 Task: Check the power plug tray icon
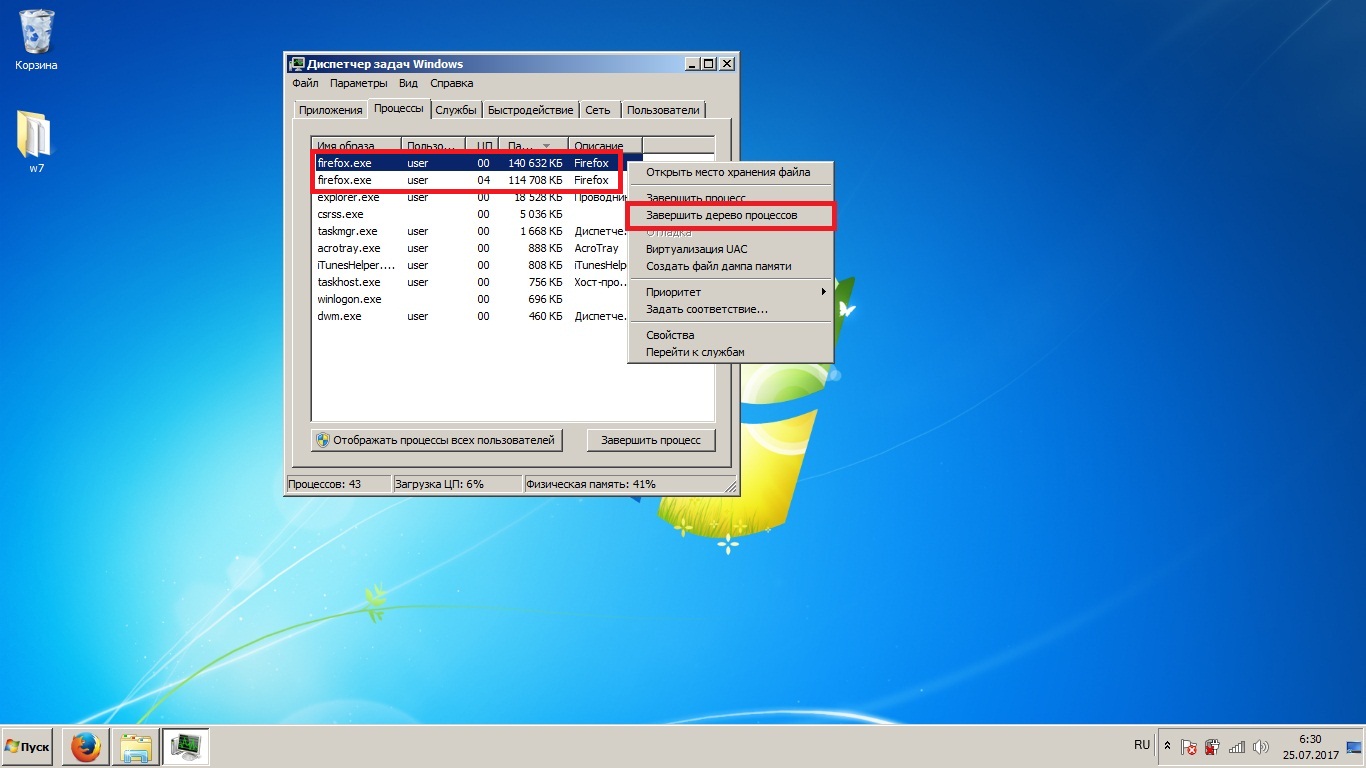1212,747
